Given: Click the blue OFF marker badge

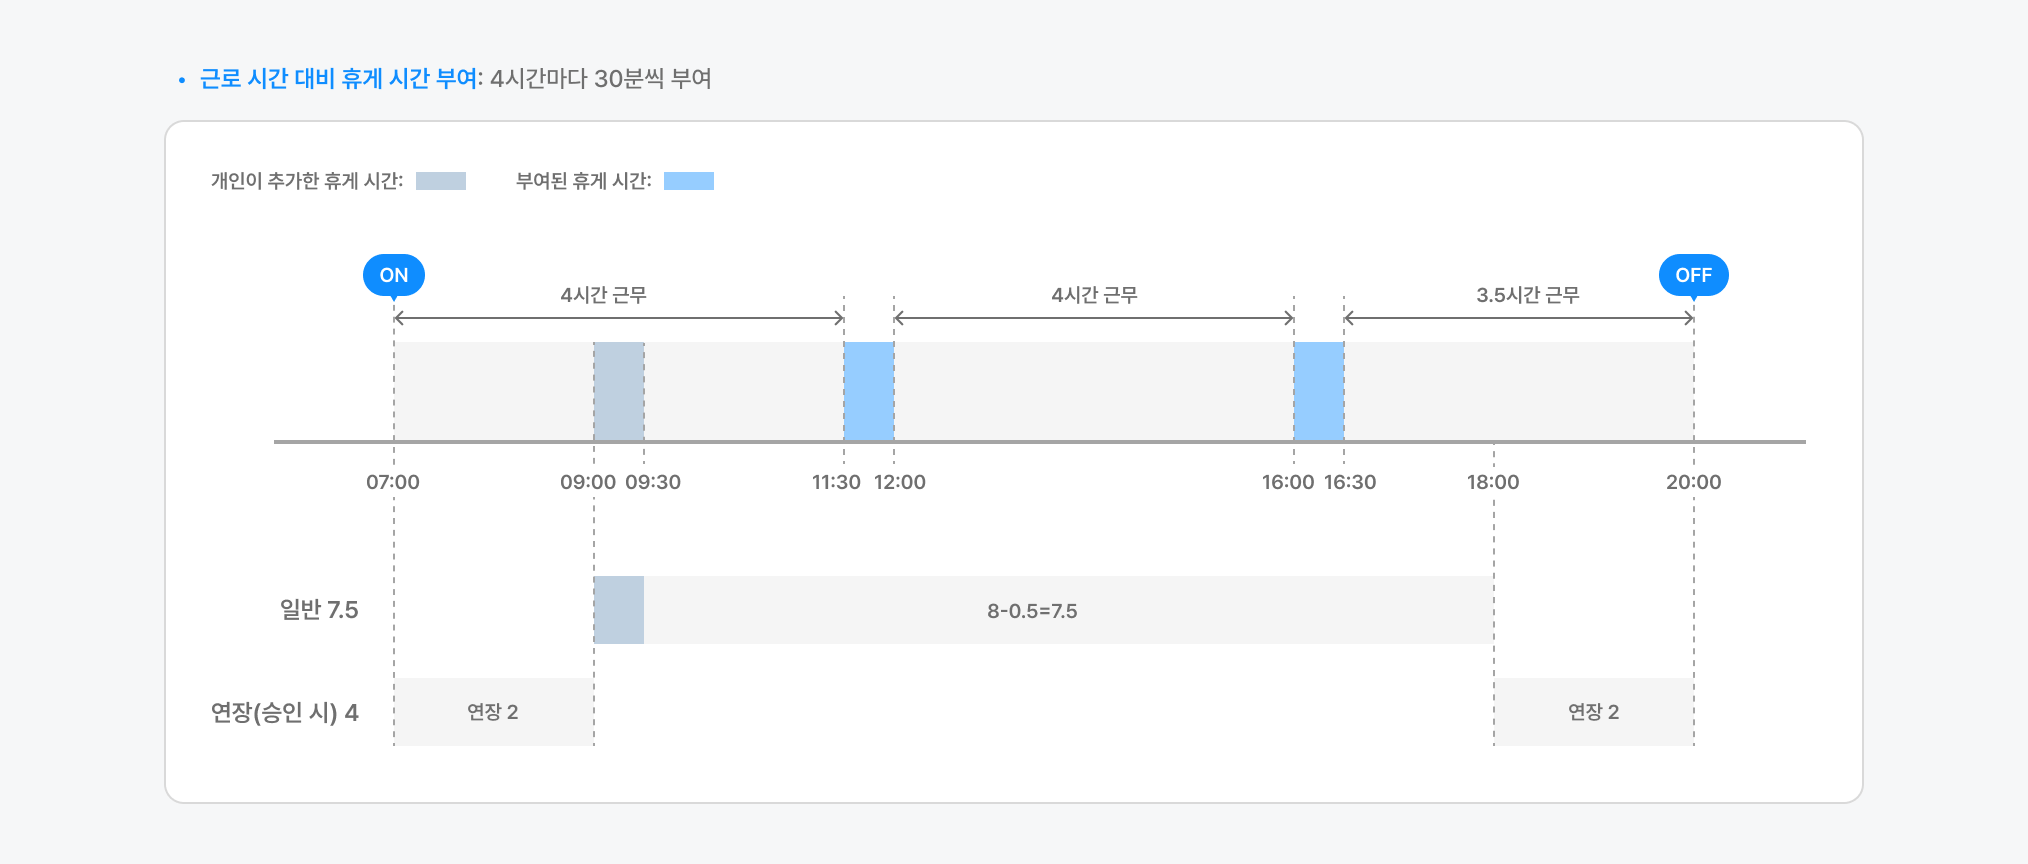Looking at the screenshot, I should (x=1693, y=275).
